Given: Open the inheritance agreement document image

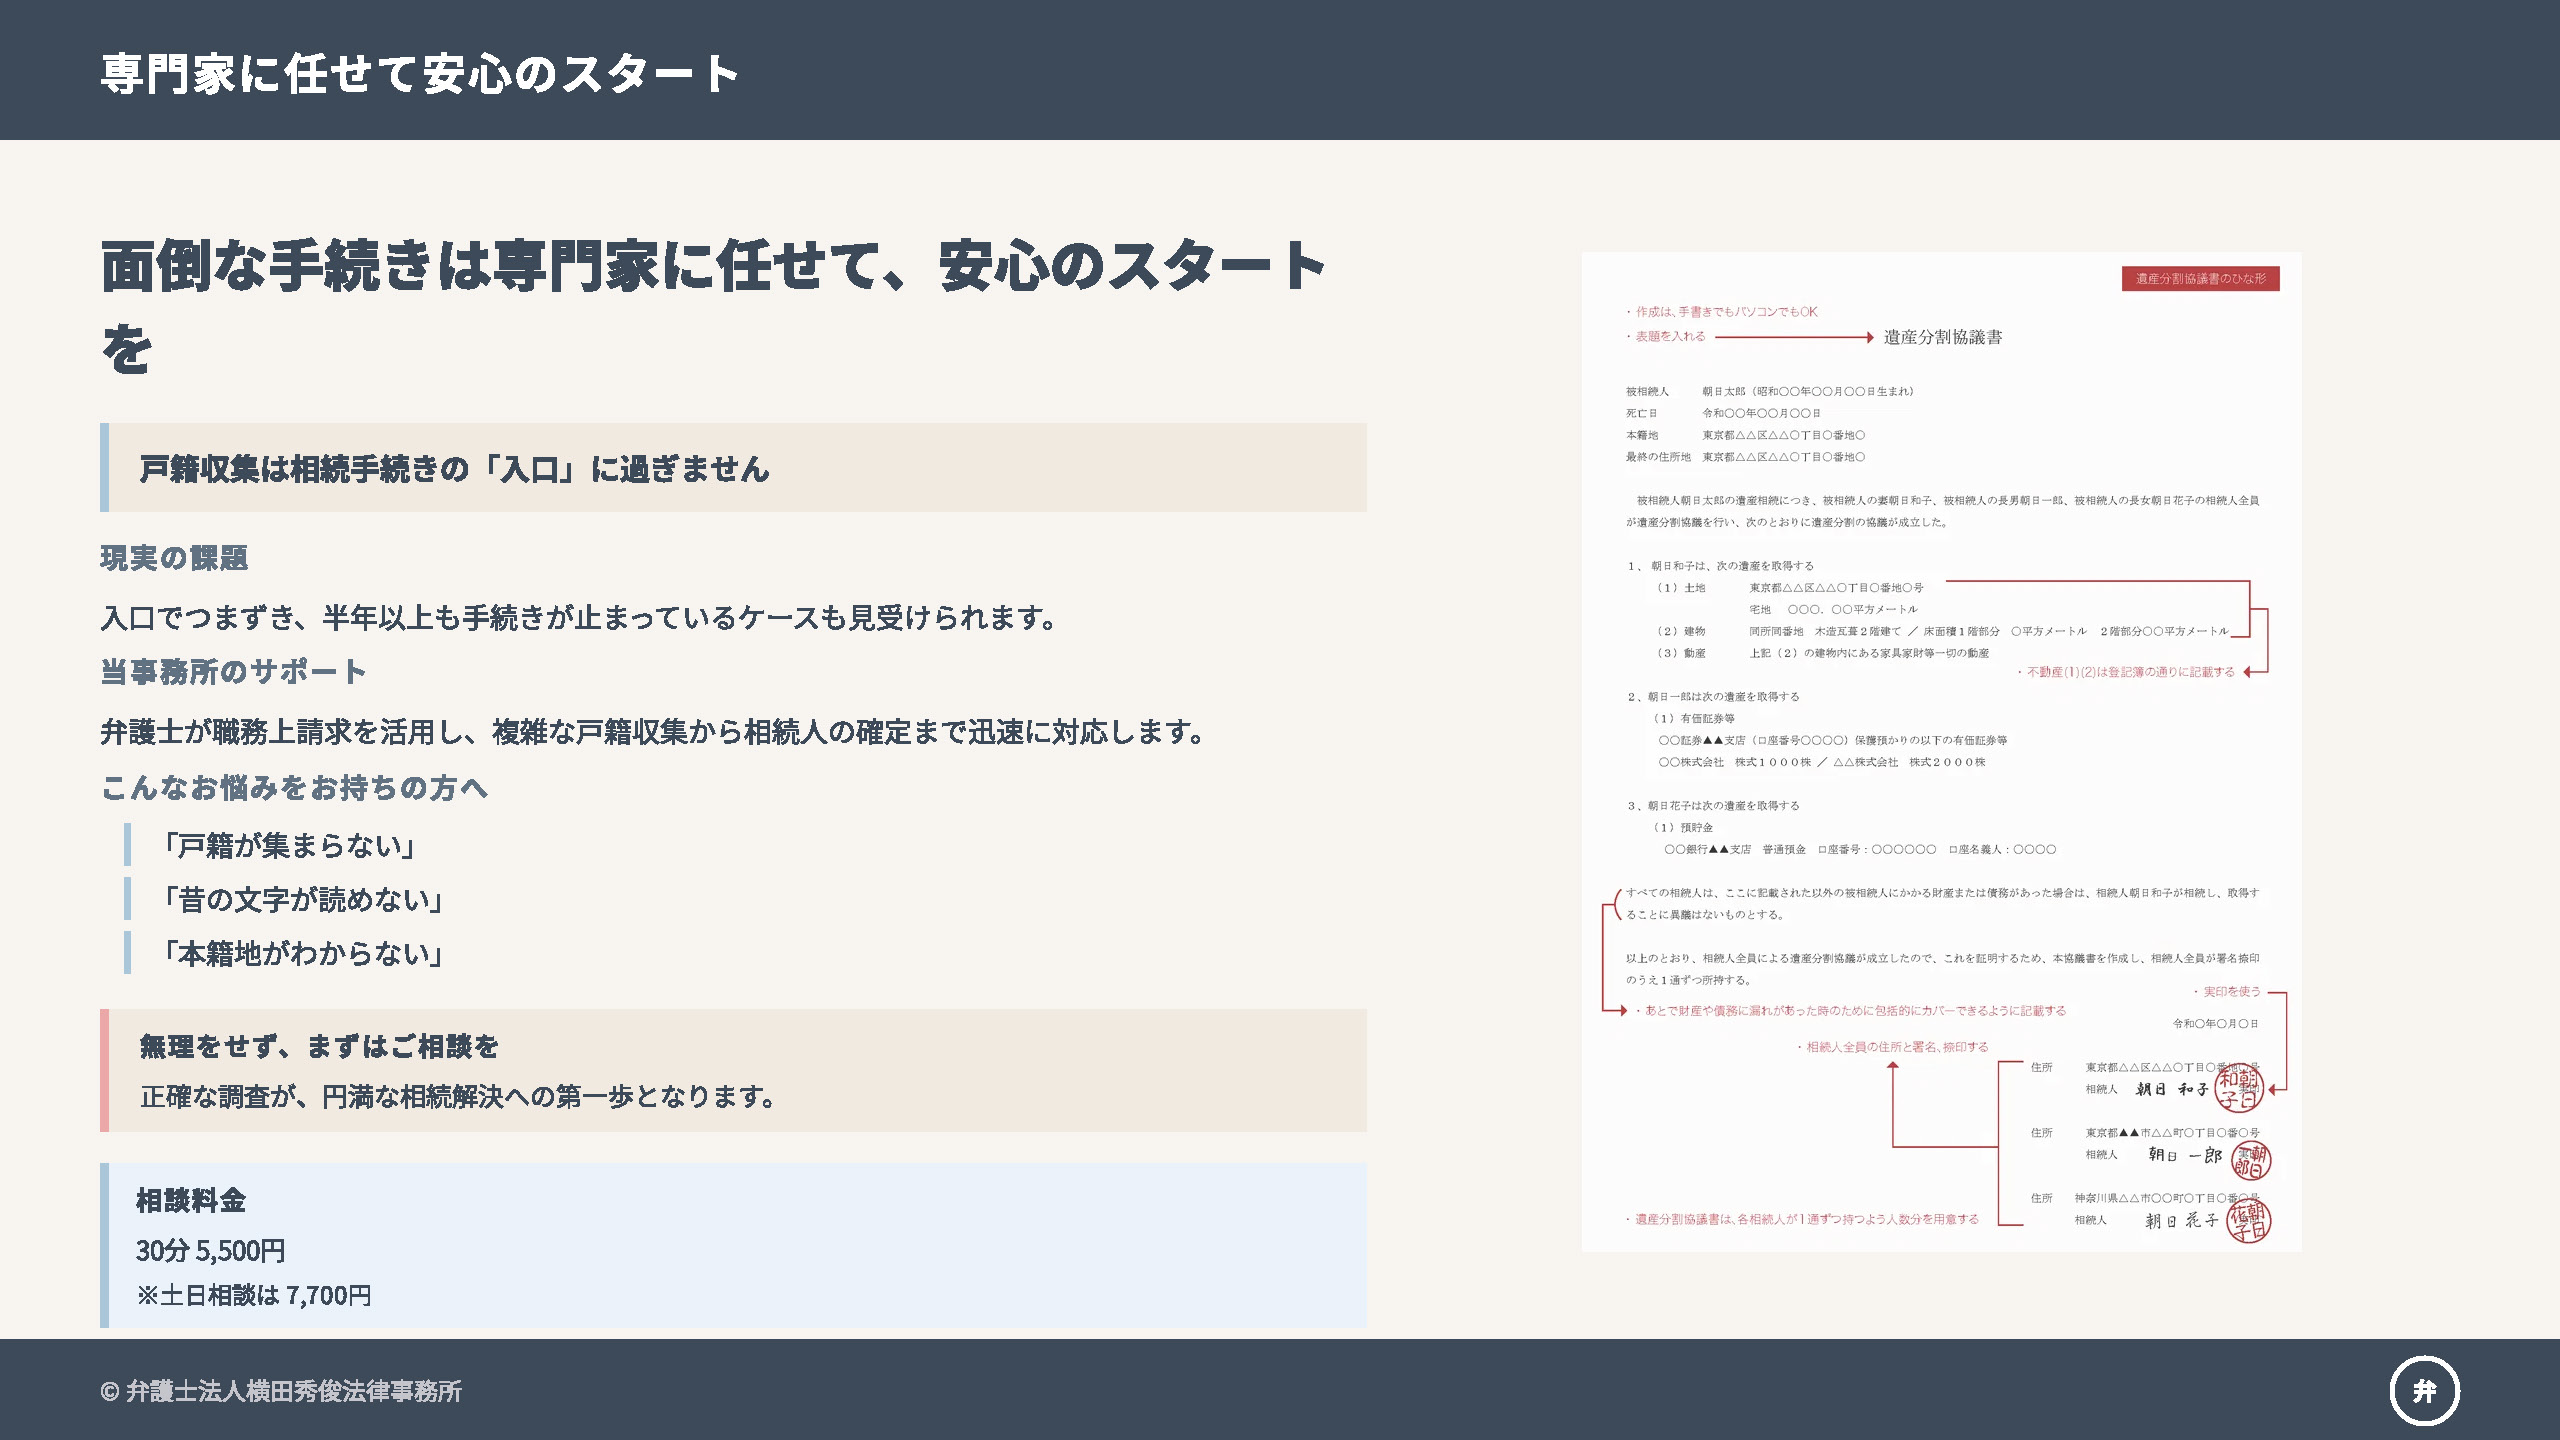Looking at the screenshot, I should coord(1940,750).
